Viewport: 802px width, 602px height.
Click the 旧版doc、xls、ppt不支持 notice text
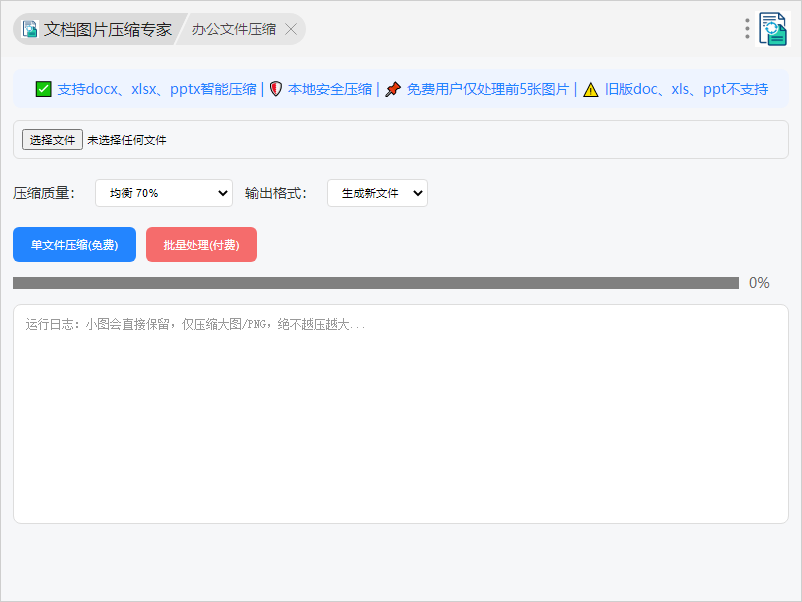[686, 89]
